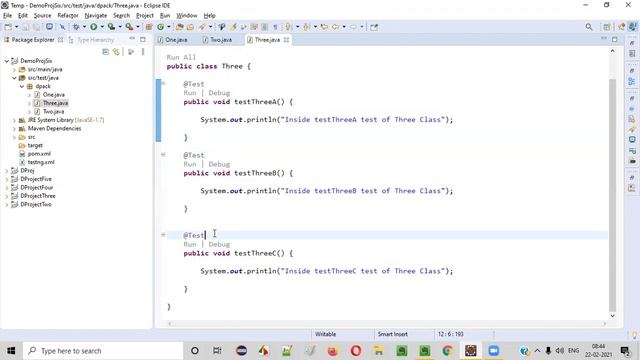Collapse the DemoProjSix project node

[x=7, y=61]
